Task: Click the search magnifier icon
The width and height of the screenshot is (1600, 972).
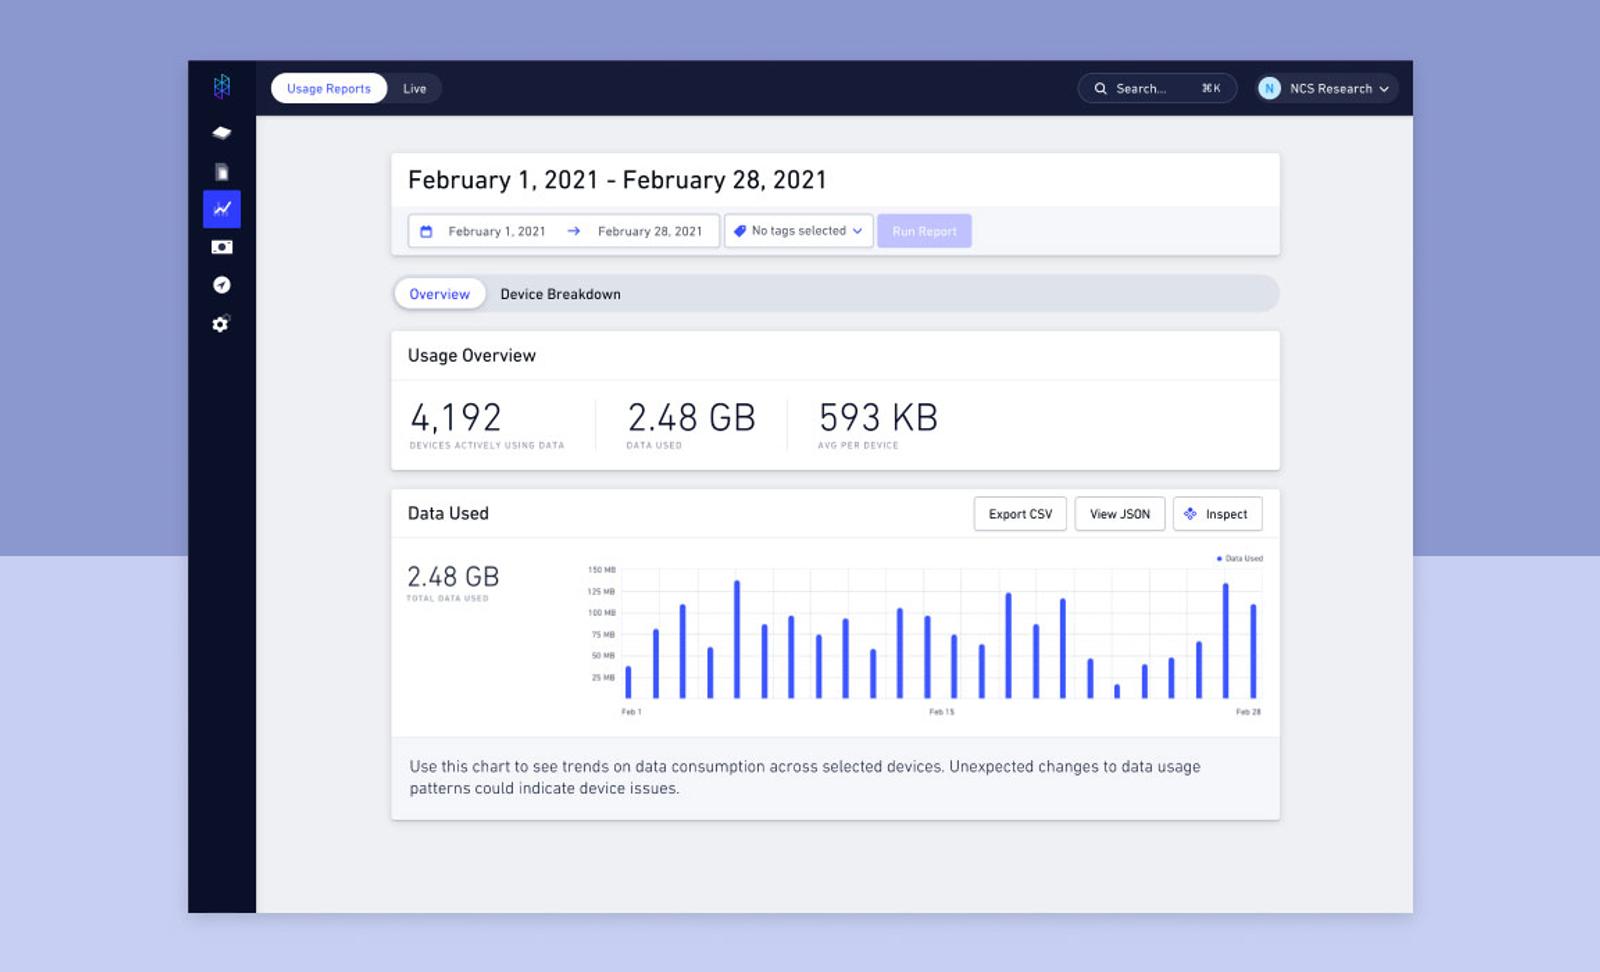Action: (1100, 88)
